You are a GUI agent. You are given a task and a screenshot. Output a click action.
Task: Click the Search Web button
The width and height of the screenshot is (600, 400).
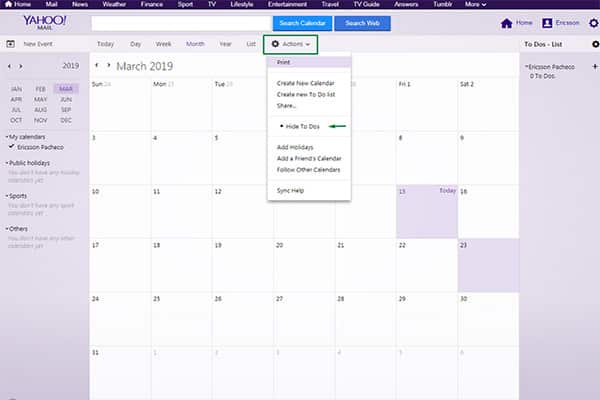362,23
